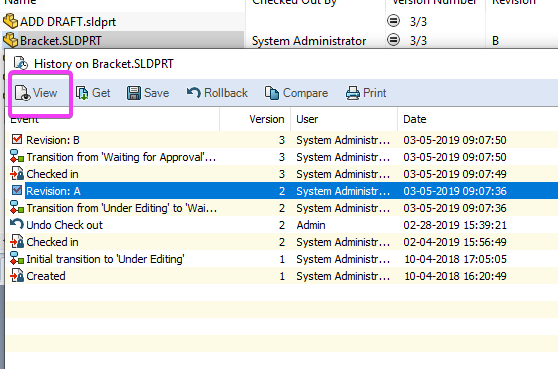Viewport: 558px width, 369px height.
Task: Click Initial transition event icon
Action: click(17, 259)
